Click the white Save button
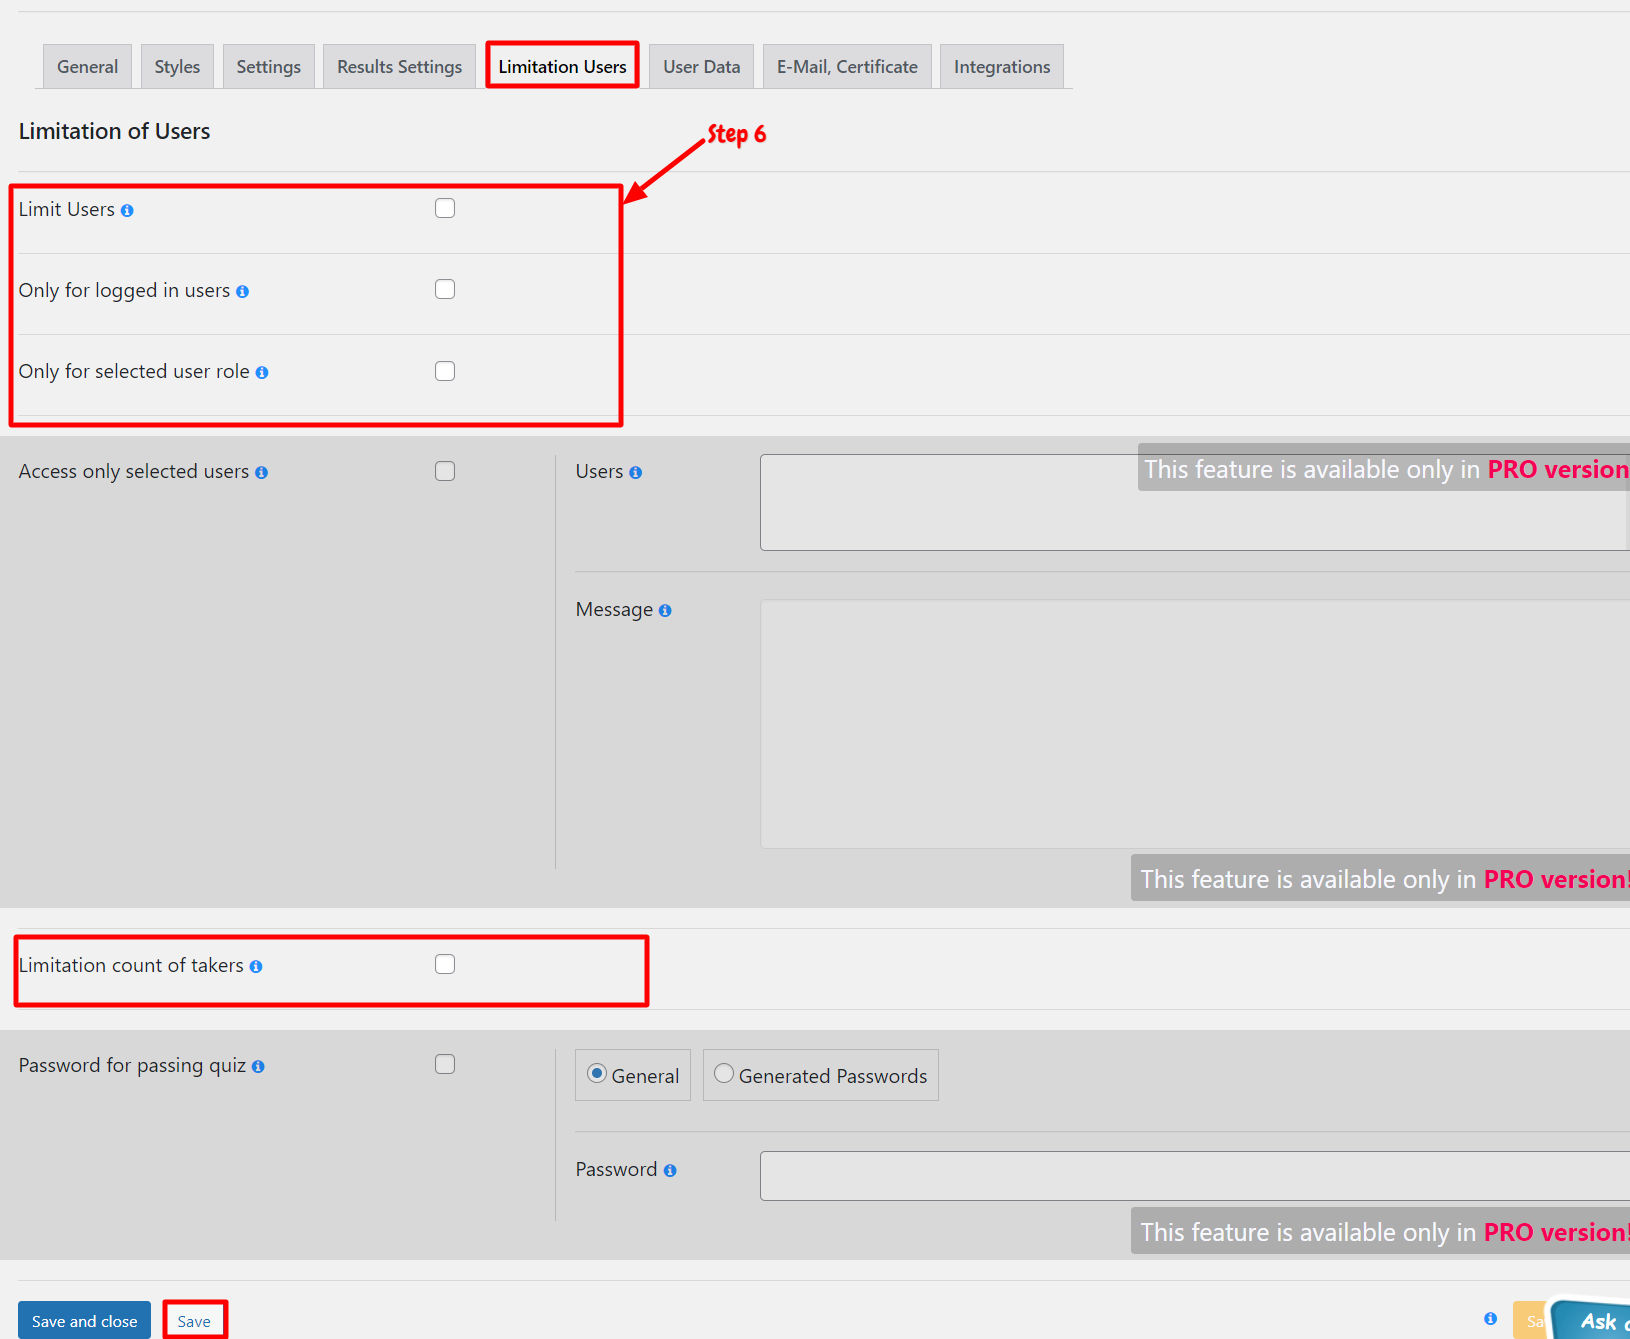 [x=194, y=1321]
